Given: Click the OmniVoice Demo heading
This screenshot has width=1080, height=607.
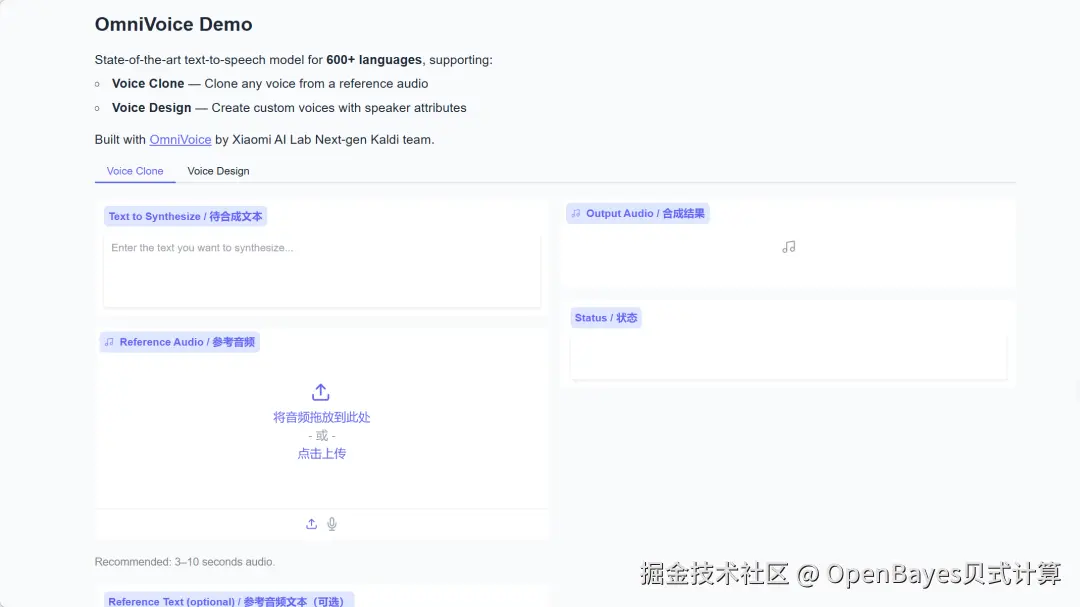Looking at the screenshot, I should coord(174,24).
